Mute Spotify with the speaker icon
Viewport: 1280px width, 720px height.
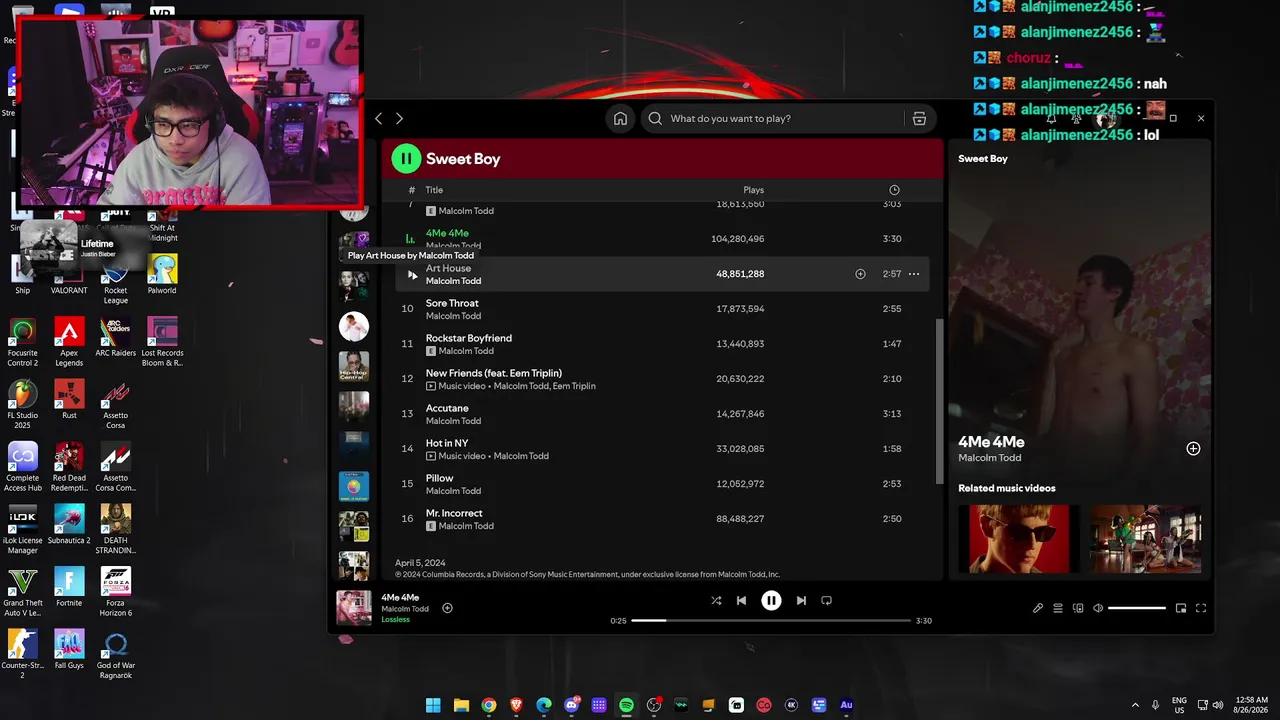1098,608
